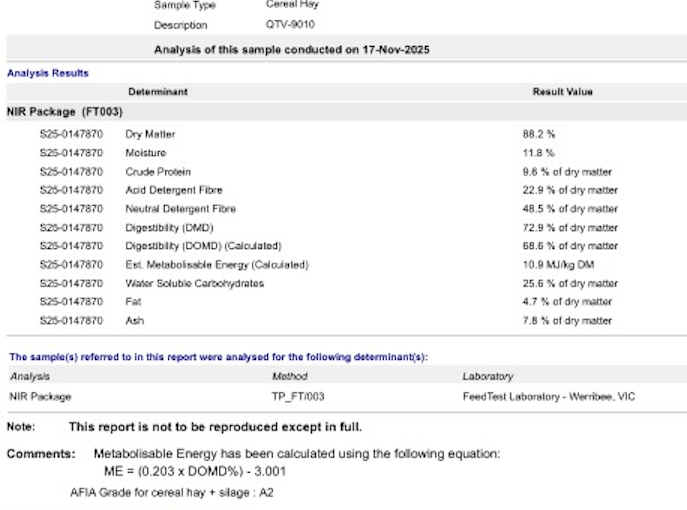The height and width of the screenshot is (510, 687).
Task: Click the Acid Detergent Fibre label
Action: [174, 190]
